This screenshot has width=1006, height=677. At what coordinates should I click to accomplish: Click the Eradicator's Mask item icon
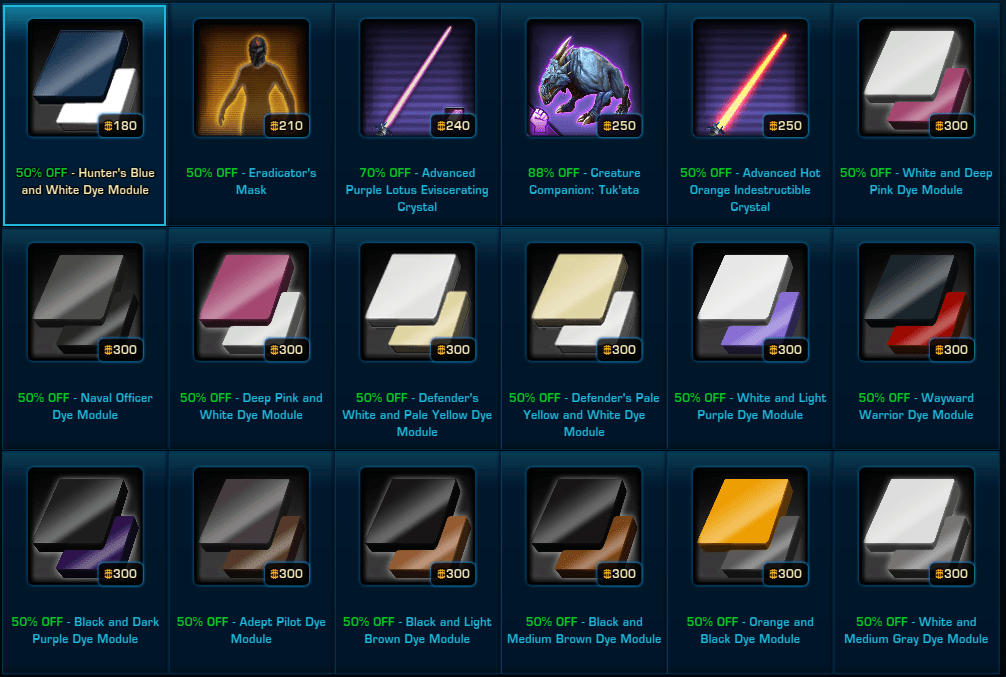(x=252, y=78)
